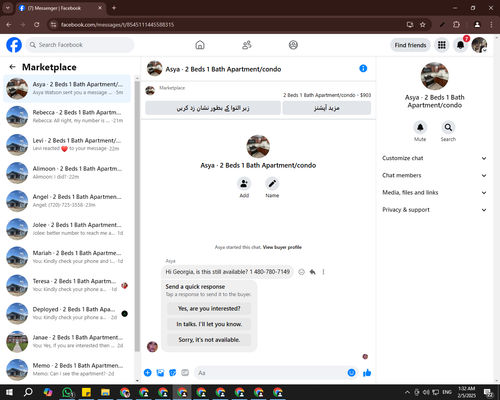Click the browser address bar URL
Screen dimensions: 500x400
(x=117, y=25)
